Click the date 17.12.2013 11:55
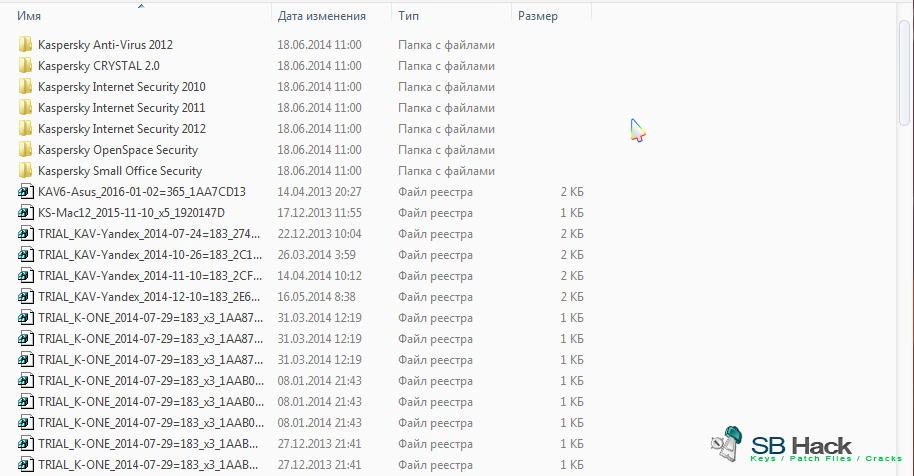Viewport: 914px width, 476px height. [319, 213]
